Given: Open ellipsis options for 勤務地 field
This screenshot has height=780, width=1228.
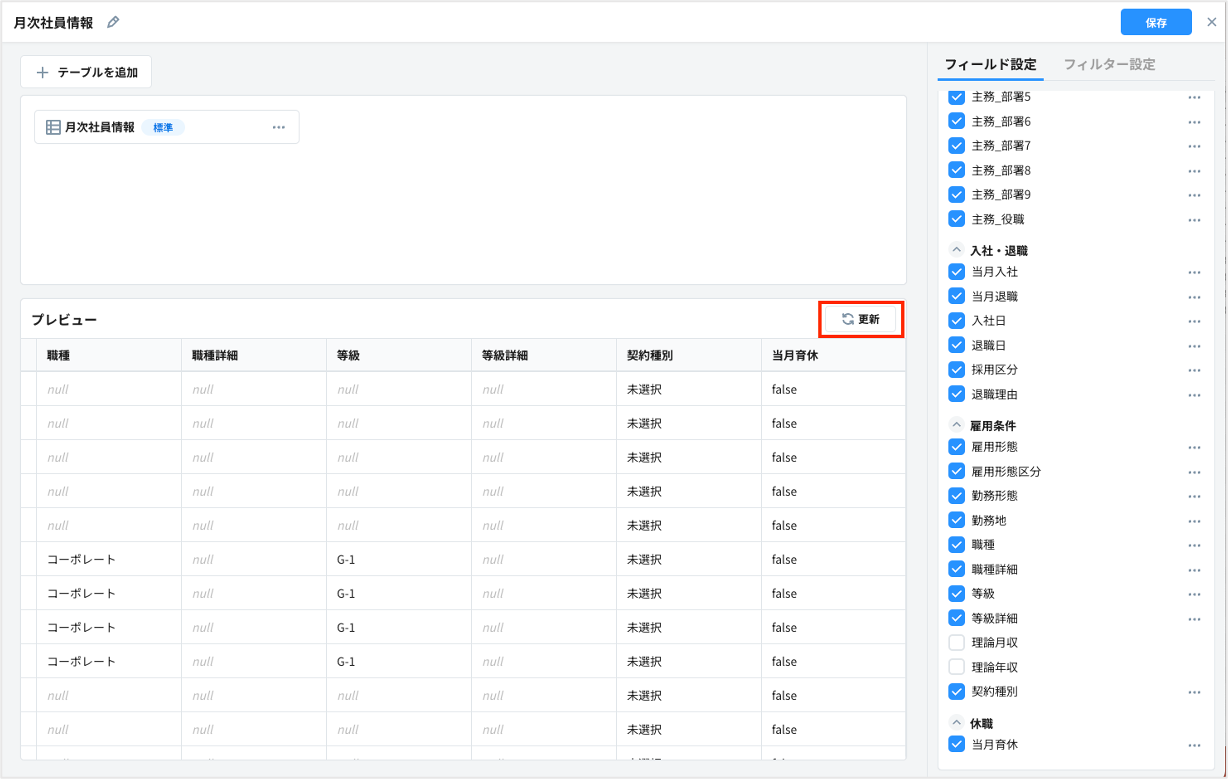Looking at the screenshot, I should point(1194,521).
